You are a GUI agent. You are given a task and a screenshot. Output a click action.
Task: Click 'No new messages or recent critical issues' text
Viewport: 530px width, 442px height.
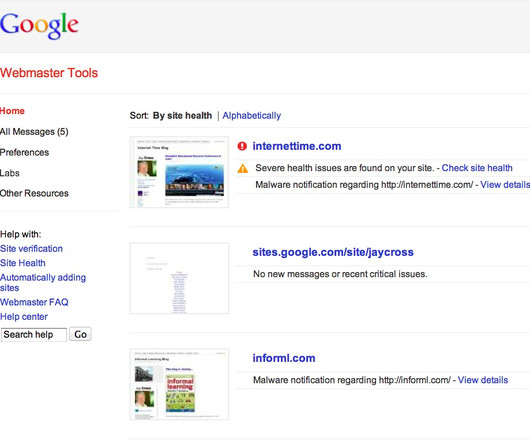pos(340,274)
